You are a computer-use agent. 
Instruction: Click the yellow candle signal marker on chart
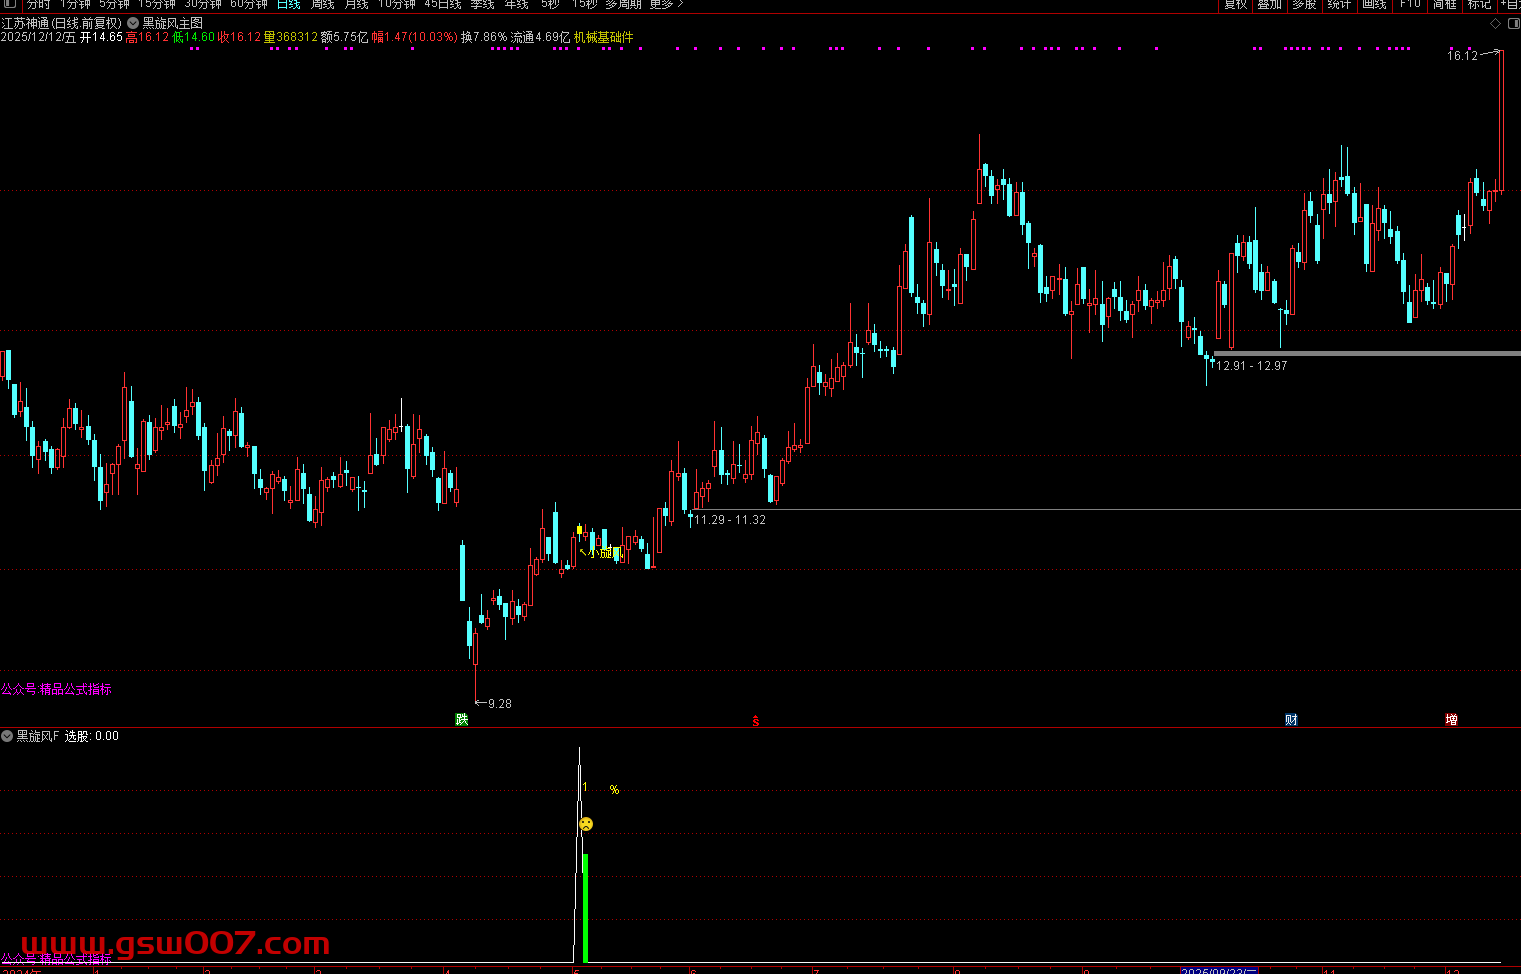(579, 530)
